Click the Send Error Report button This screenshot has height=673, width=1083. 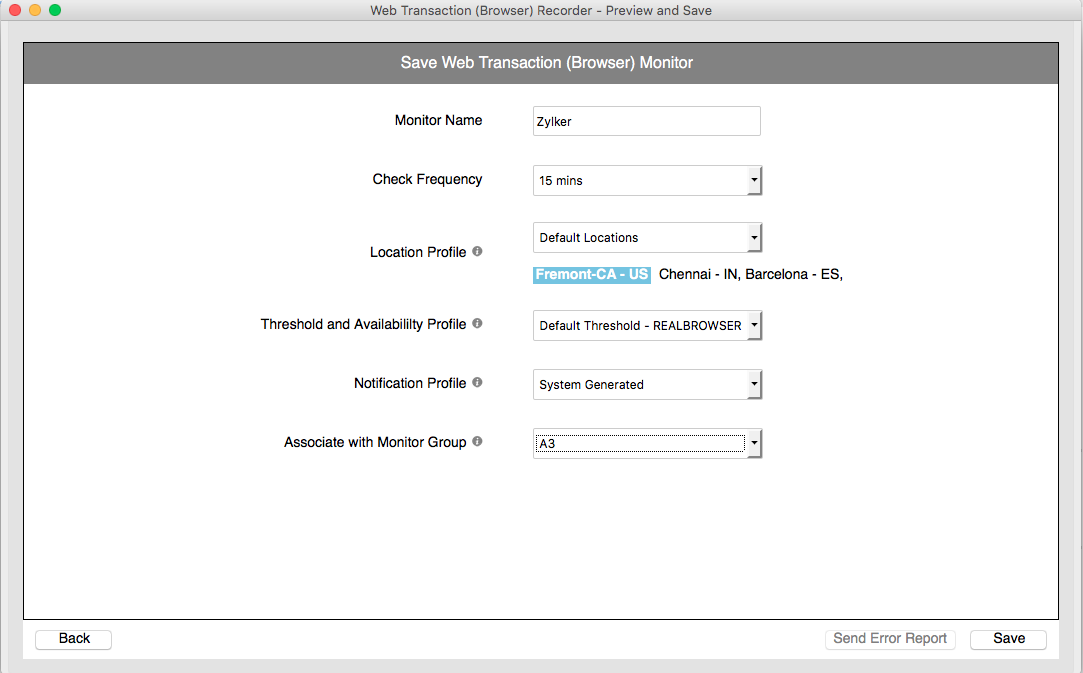pyautogui.click(x=890, y=639)
